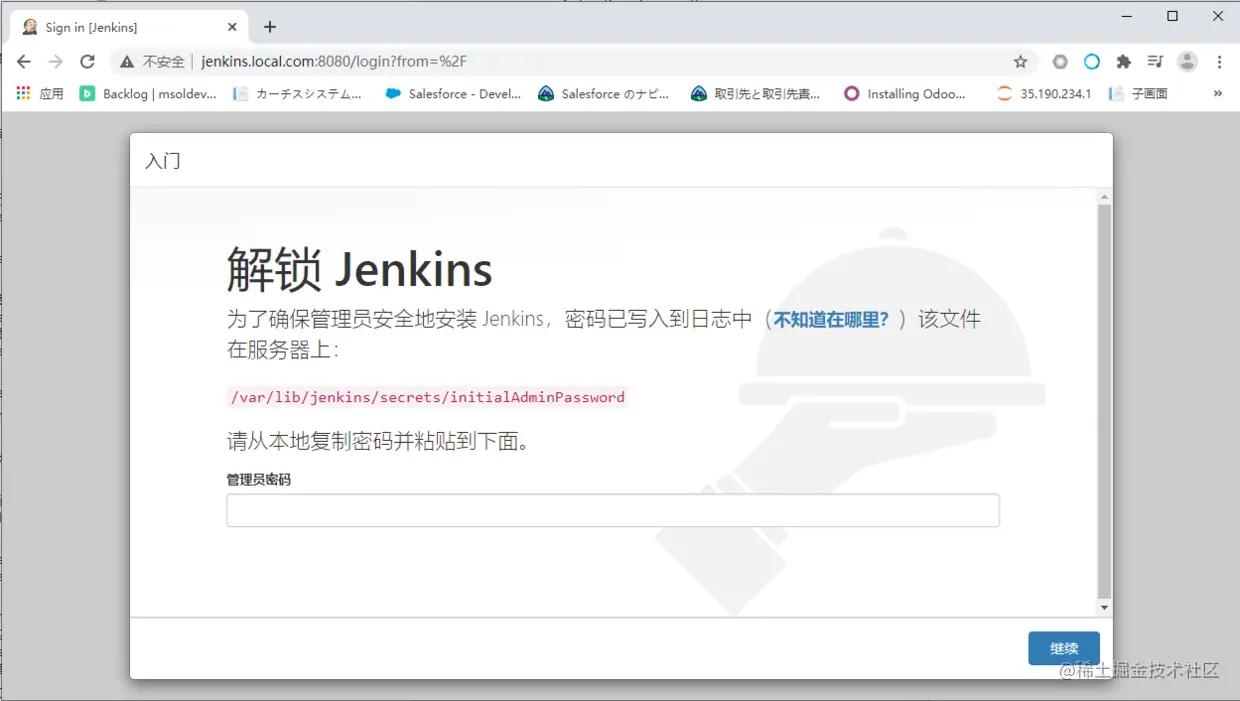The width and height of the screenshot is (1240, 701).
Task: Minimize the Chrome window
Action: (x=1126, y=16)
